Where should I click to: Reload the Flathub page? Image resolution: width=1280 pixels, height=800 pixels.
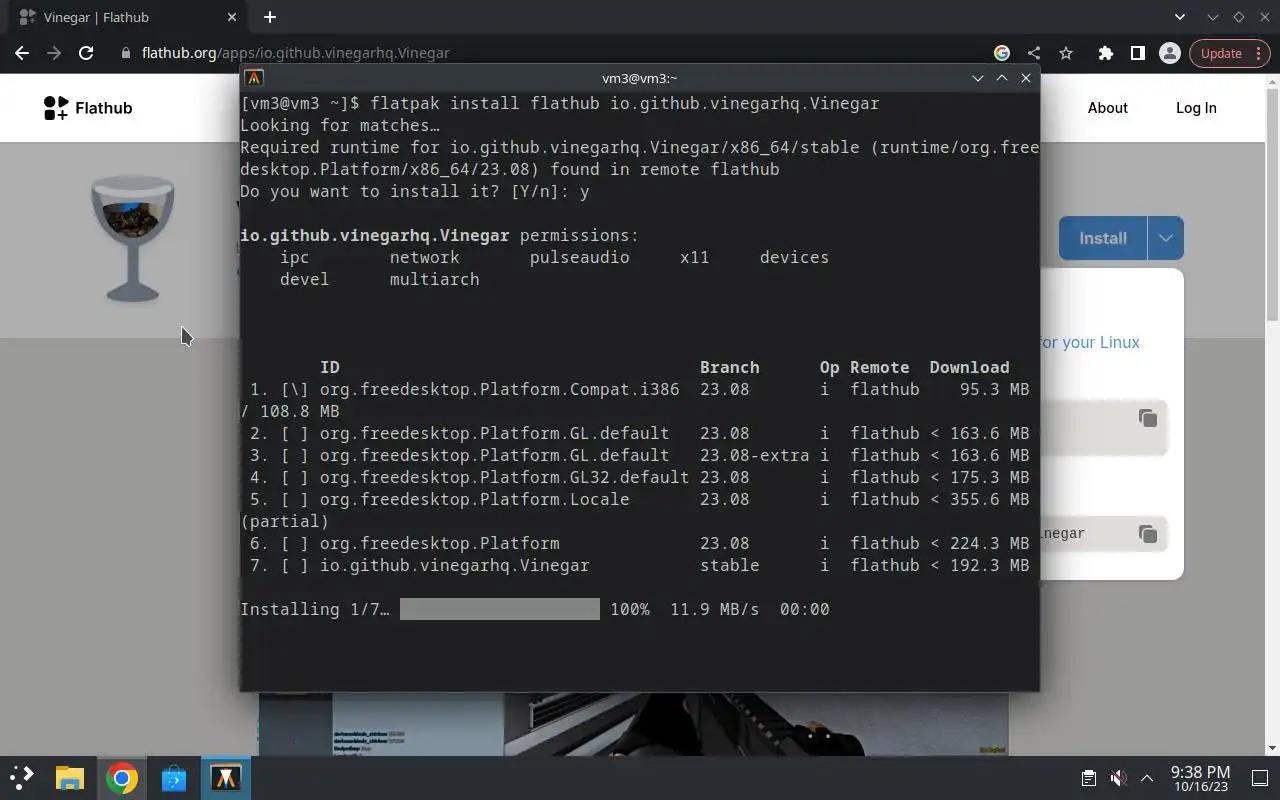coord(86,53)
